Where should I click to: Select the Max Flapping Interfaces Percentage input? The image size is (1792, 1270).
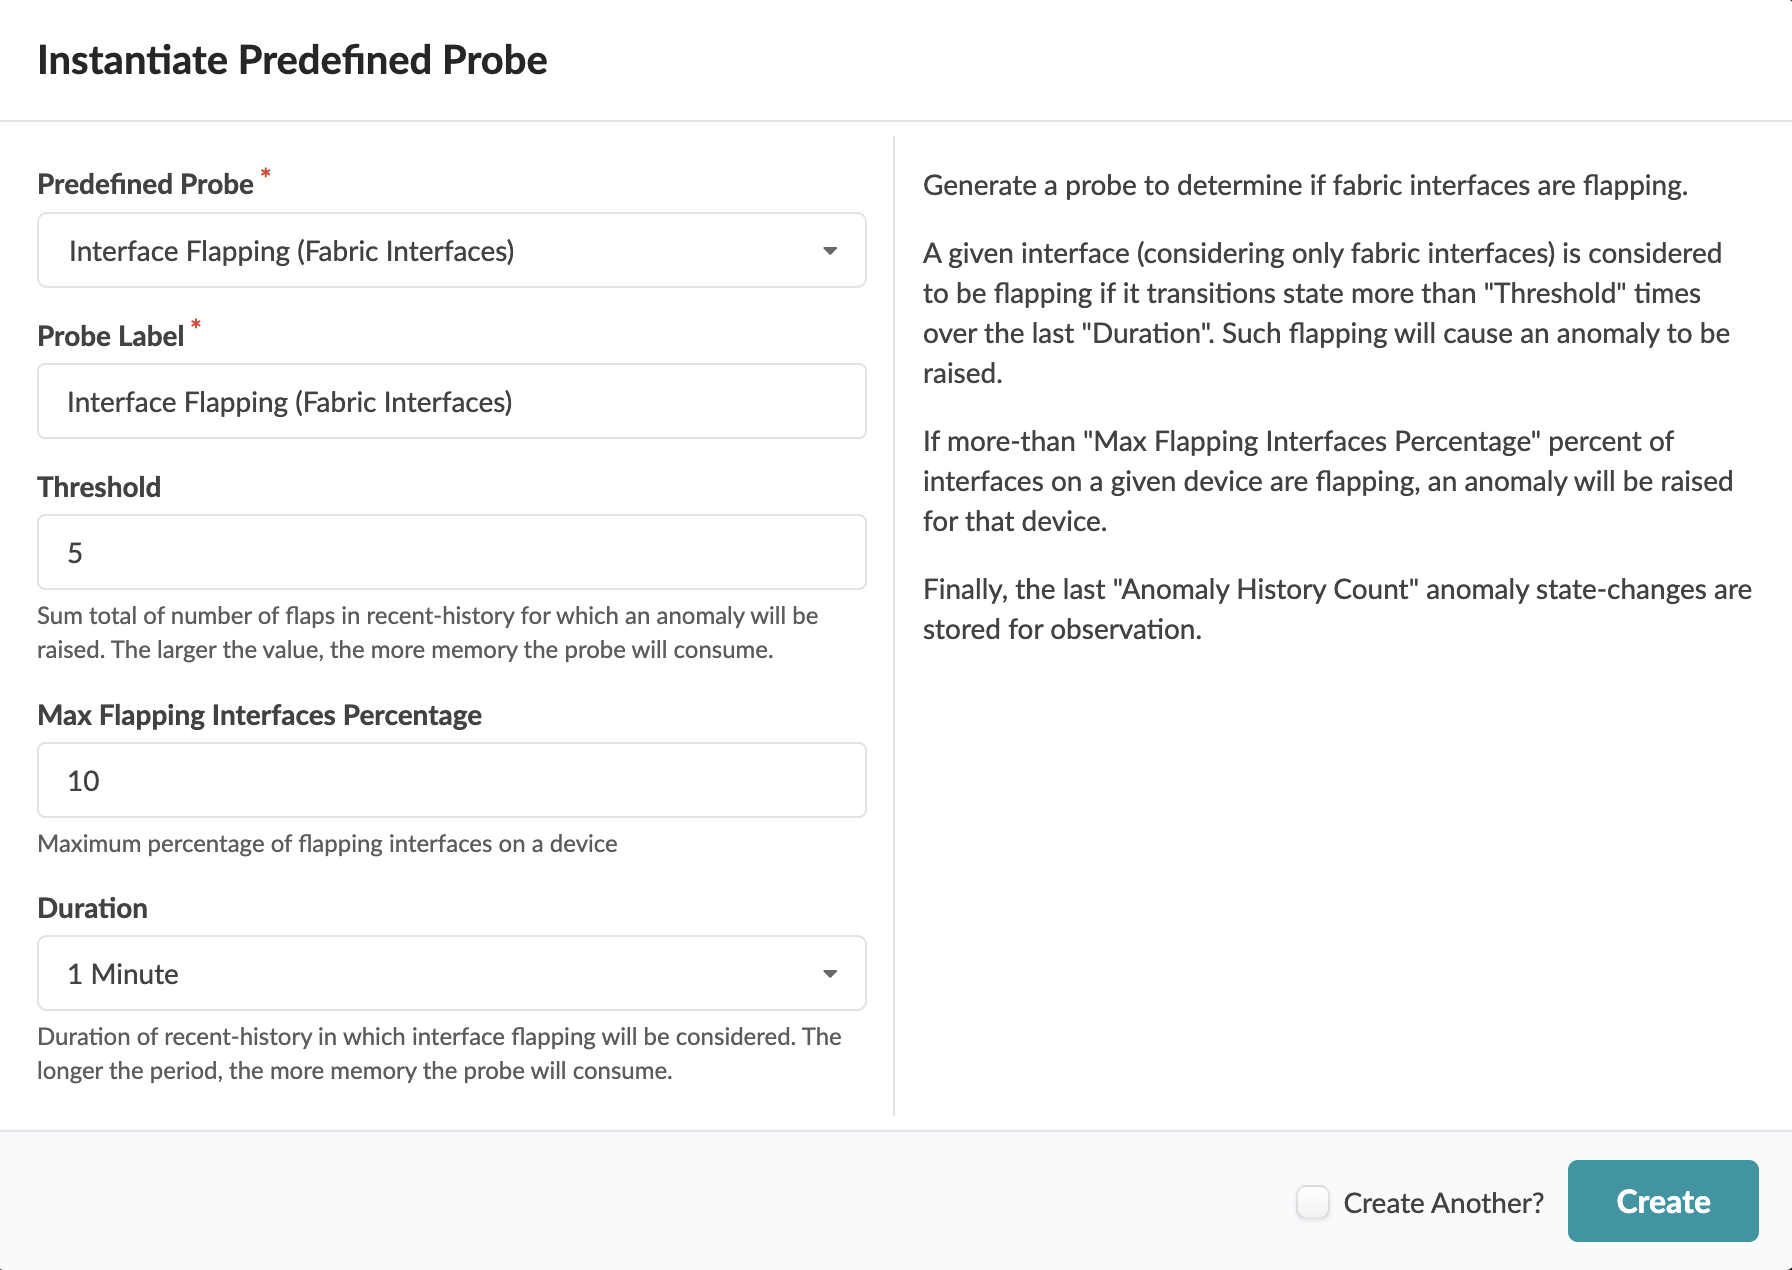click(451, 781)
